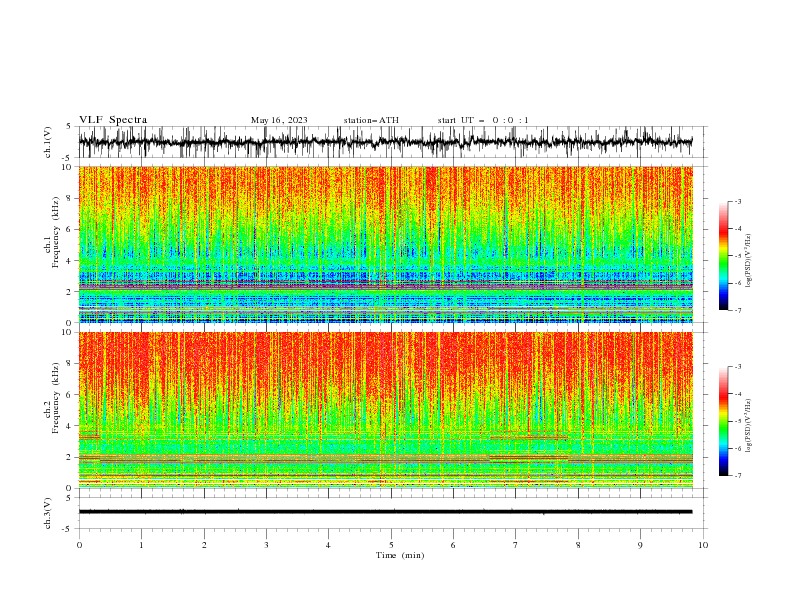The height and width of the screenshot is (612, 792).
Task: Click the 'station=ATH' label
Action: coord(371,120)
